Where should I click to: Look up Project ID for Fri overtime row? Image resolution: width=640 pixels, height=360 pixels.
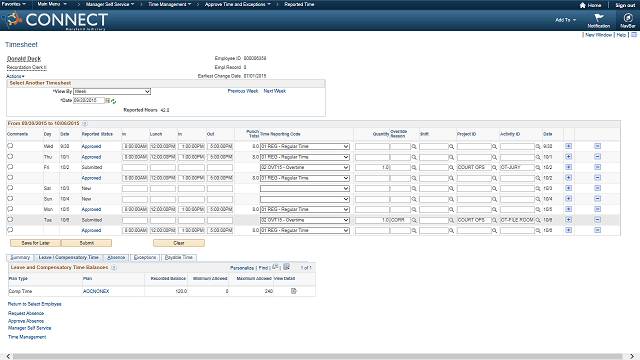pyautogui.click(x=494, y=167)
